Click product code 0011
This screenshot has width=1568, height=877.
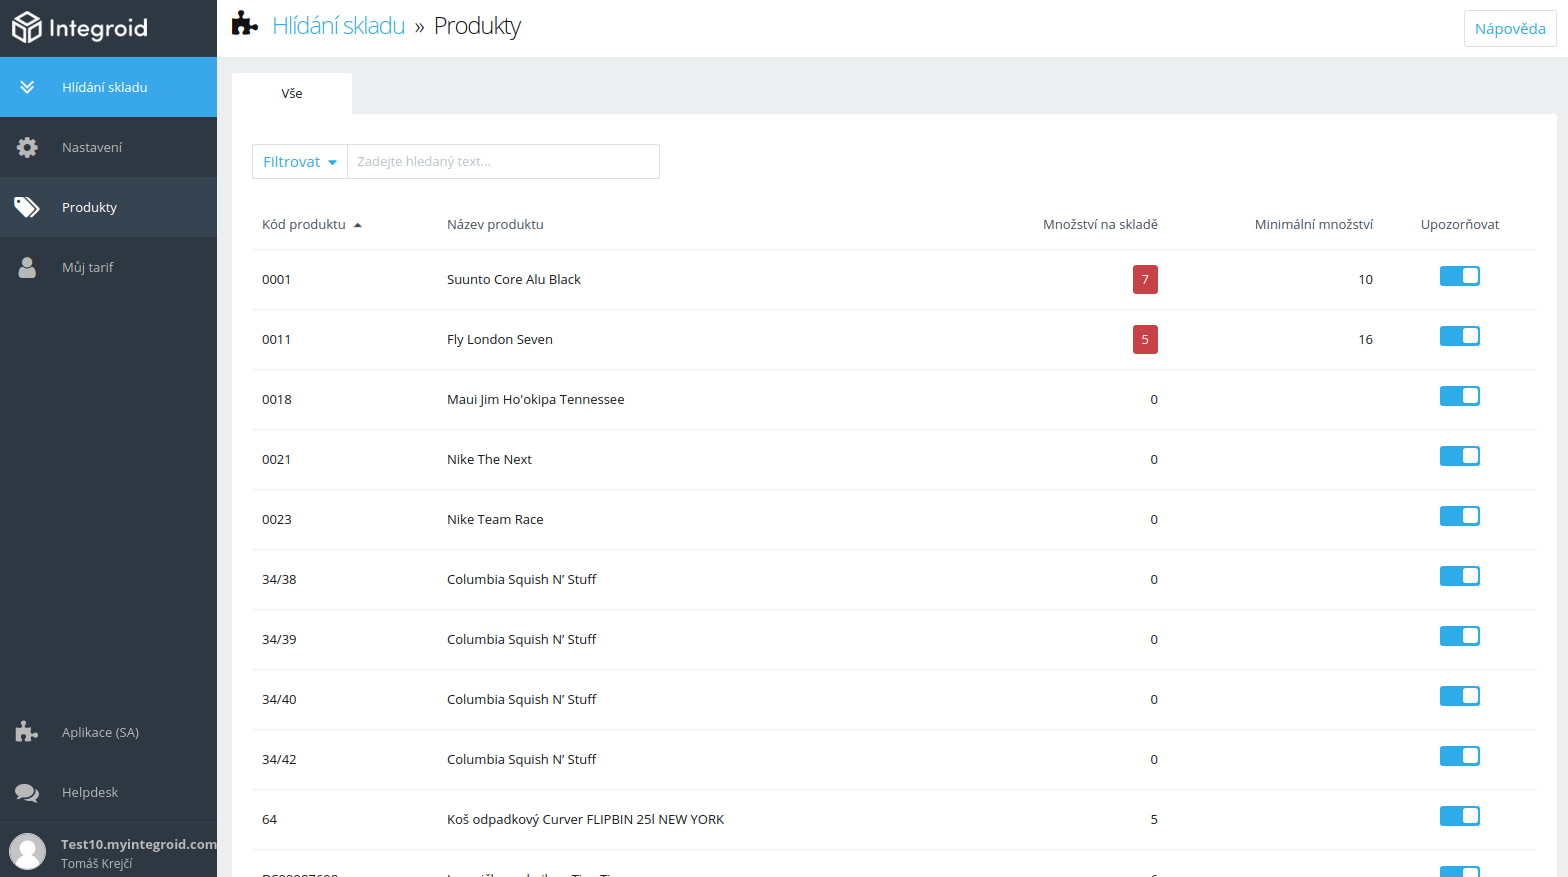click(276, 339)
